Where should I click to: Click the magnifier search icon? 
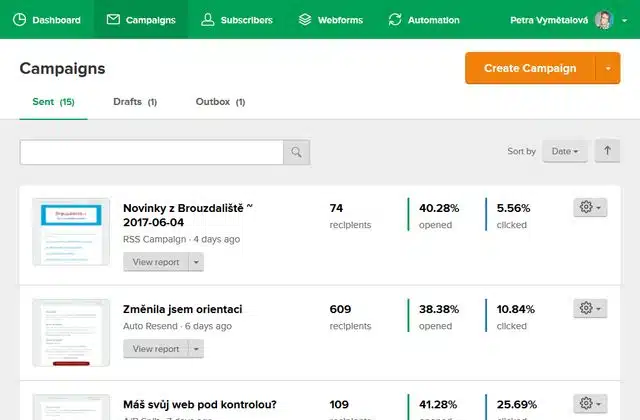(296, 152)
